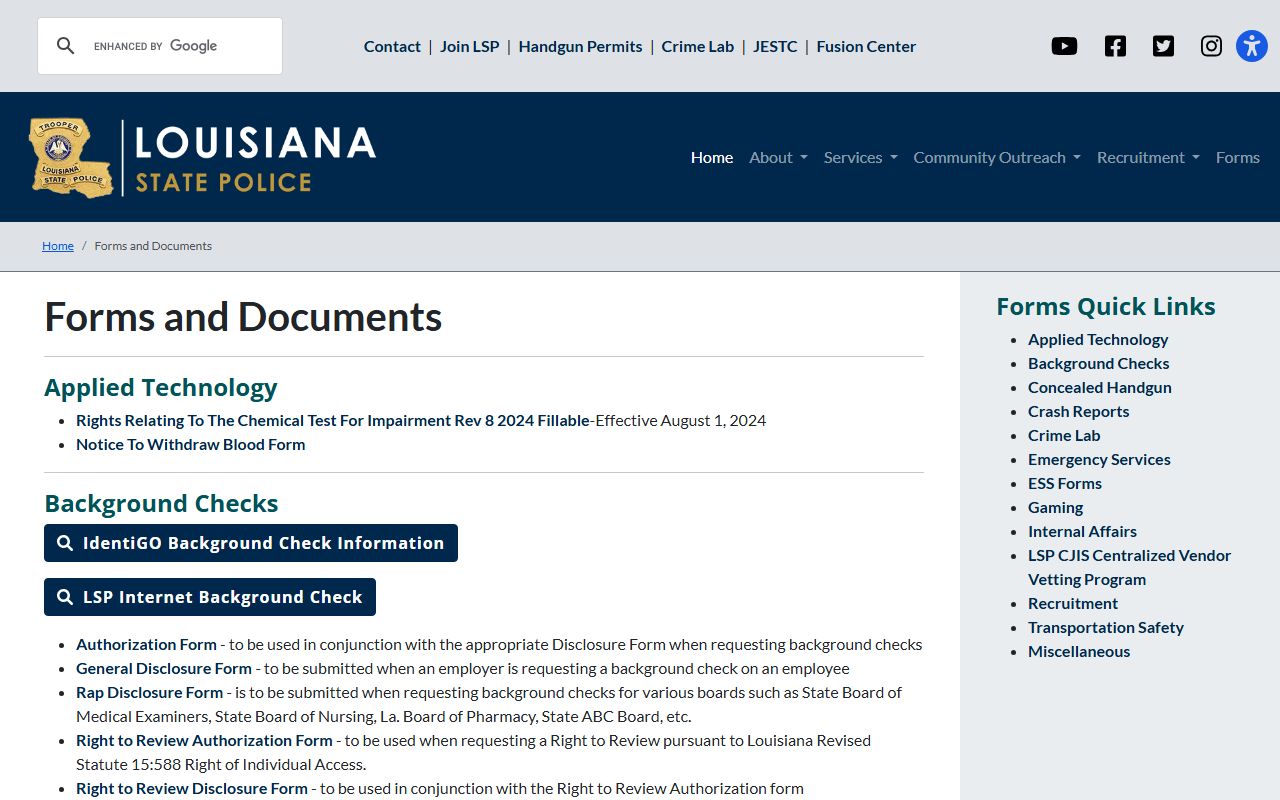Image resolution: width=1280 pixels, height=800 pixels.
Task: Open Right to Review Disclosure Form
Action: (192, 788)
